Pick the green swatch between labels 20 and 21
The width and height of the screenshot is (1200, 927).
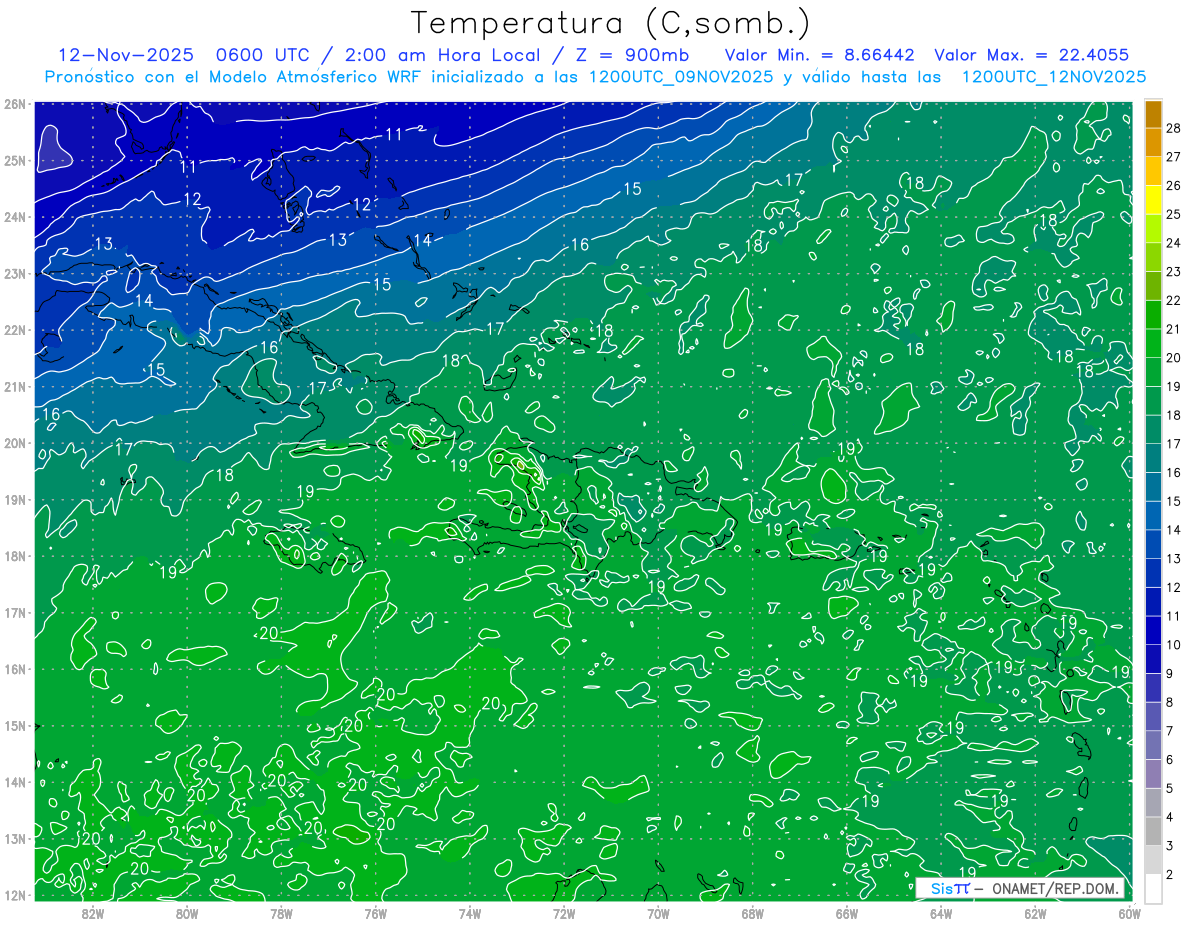[1154, 343]
